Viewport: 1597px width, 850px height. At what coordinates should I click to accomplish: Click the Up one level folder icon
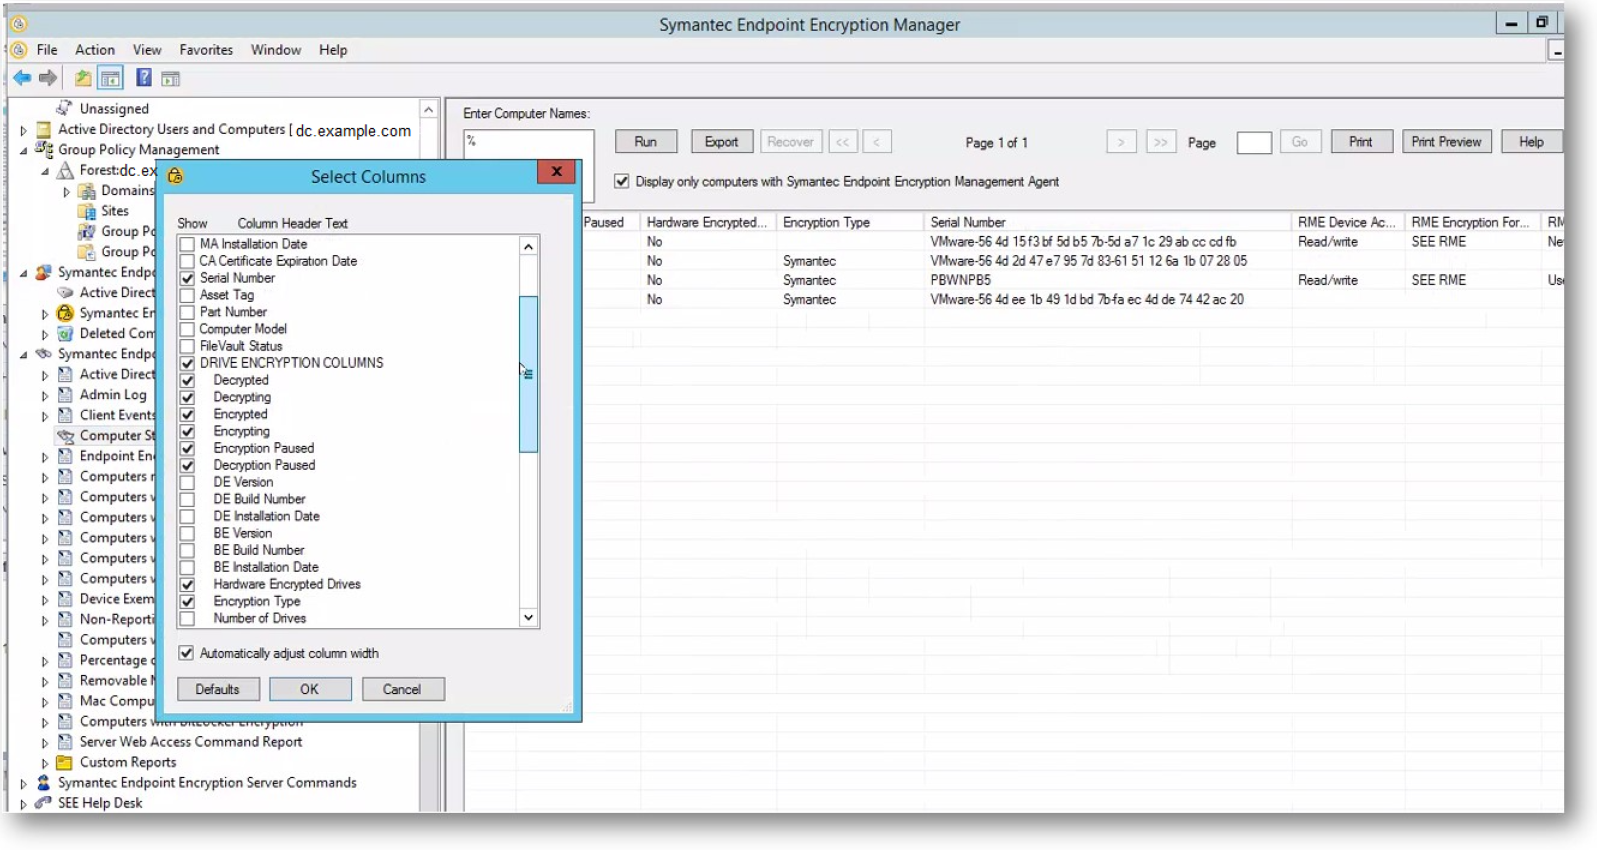pos(83,78)
